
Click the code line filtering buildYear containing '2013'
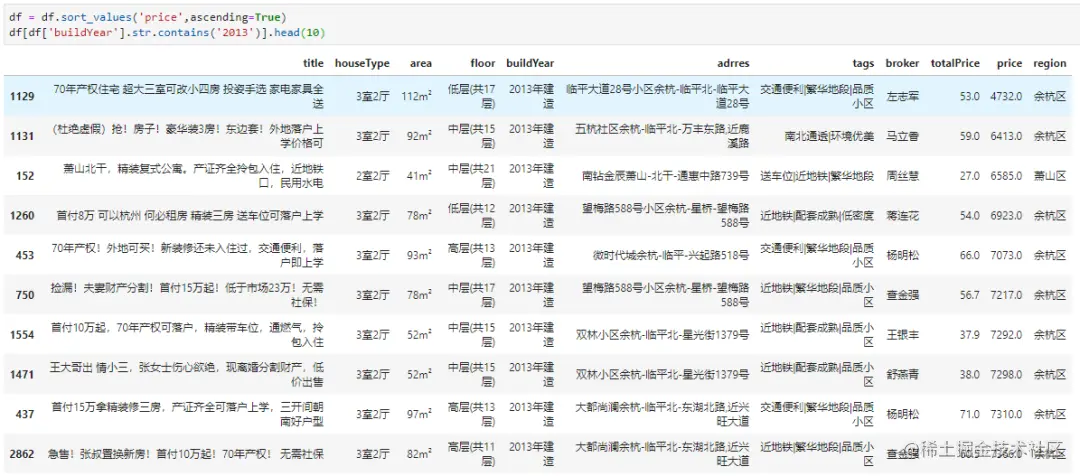[167, 32]
